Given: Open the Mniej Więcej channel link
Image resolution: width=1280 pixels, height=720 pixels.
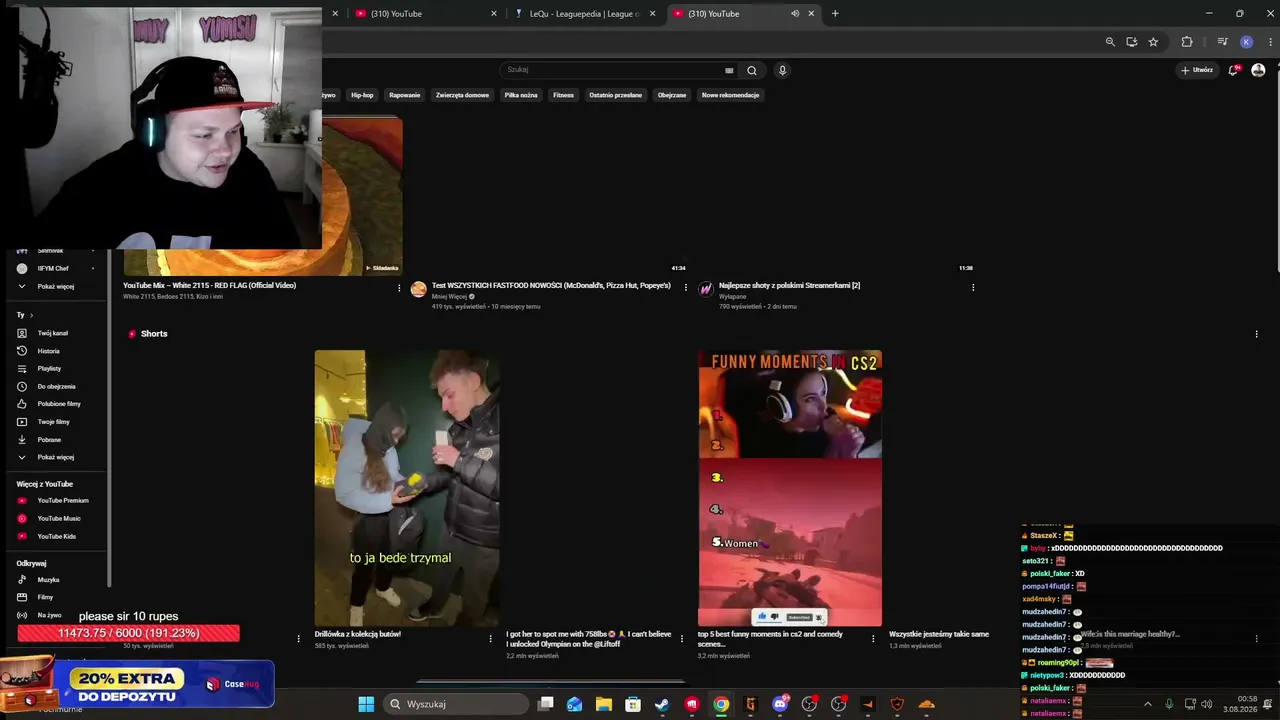Looking at the screenshot, I should click(449, 297).
